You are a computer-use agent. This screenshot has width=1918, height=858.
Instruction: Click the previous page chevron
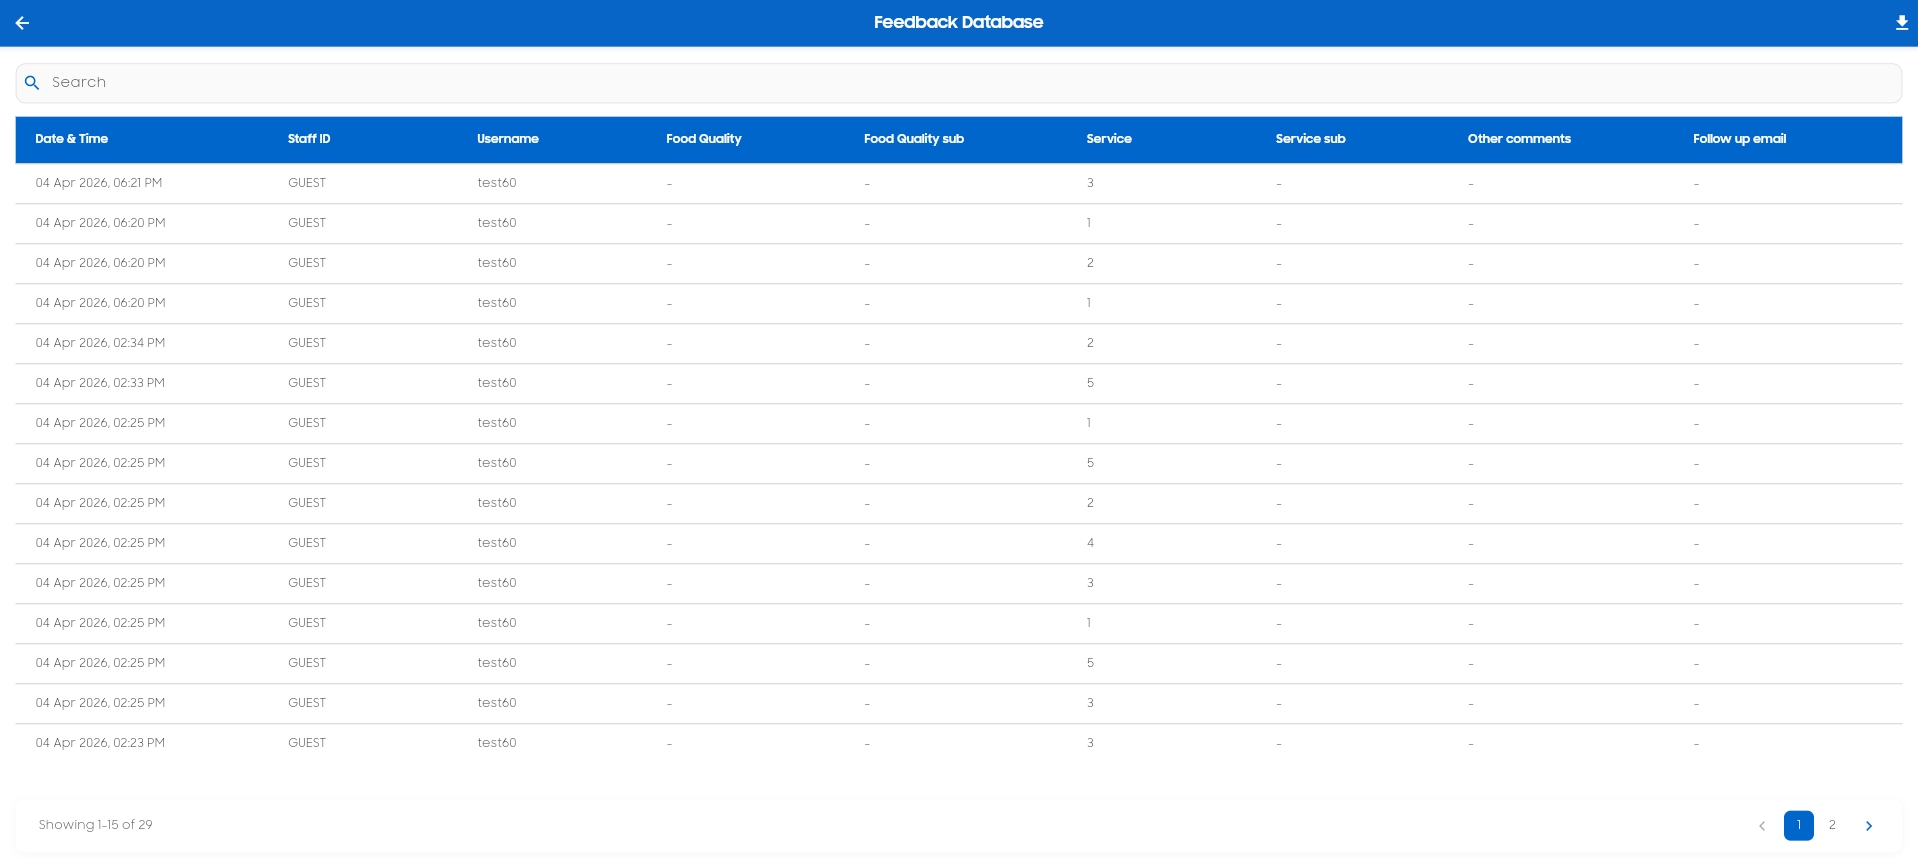click(x=1762, y=826)
